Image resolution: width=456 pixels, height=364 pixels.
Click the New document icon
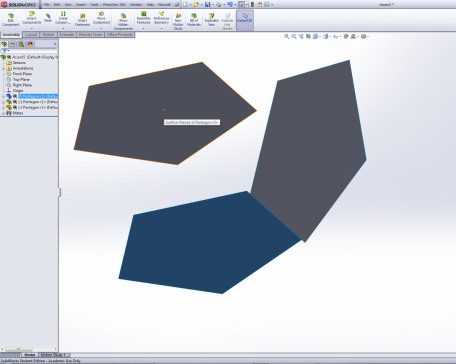click(x=185, y=4)
